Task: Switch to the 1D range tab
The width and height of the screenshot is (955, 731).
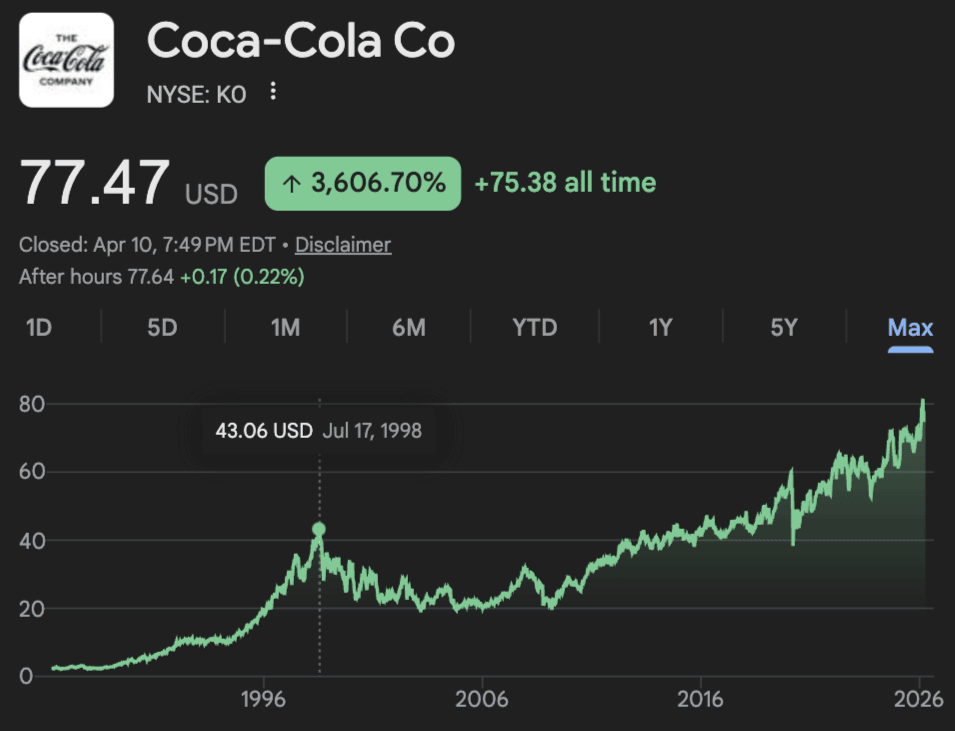Action: click(38, 328)
